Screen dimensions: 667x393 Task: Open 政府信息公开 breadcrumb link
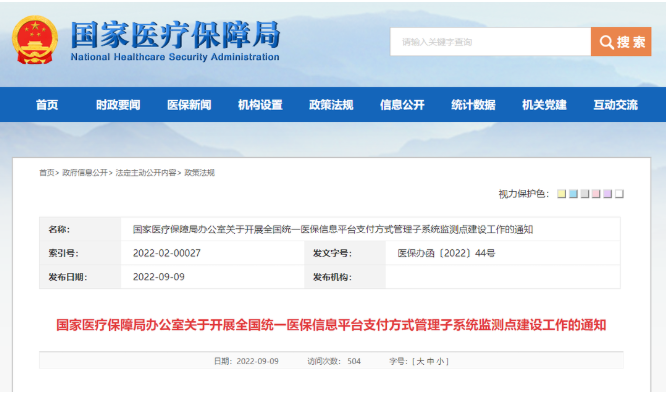click(x=85, y=173)
